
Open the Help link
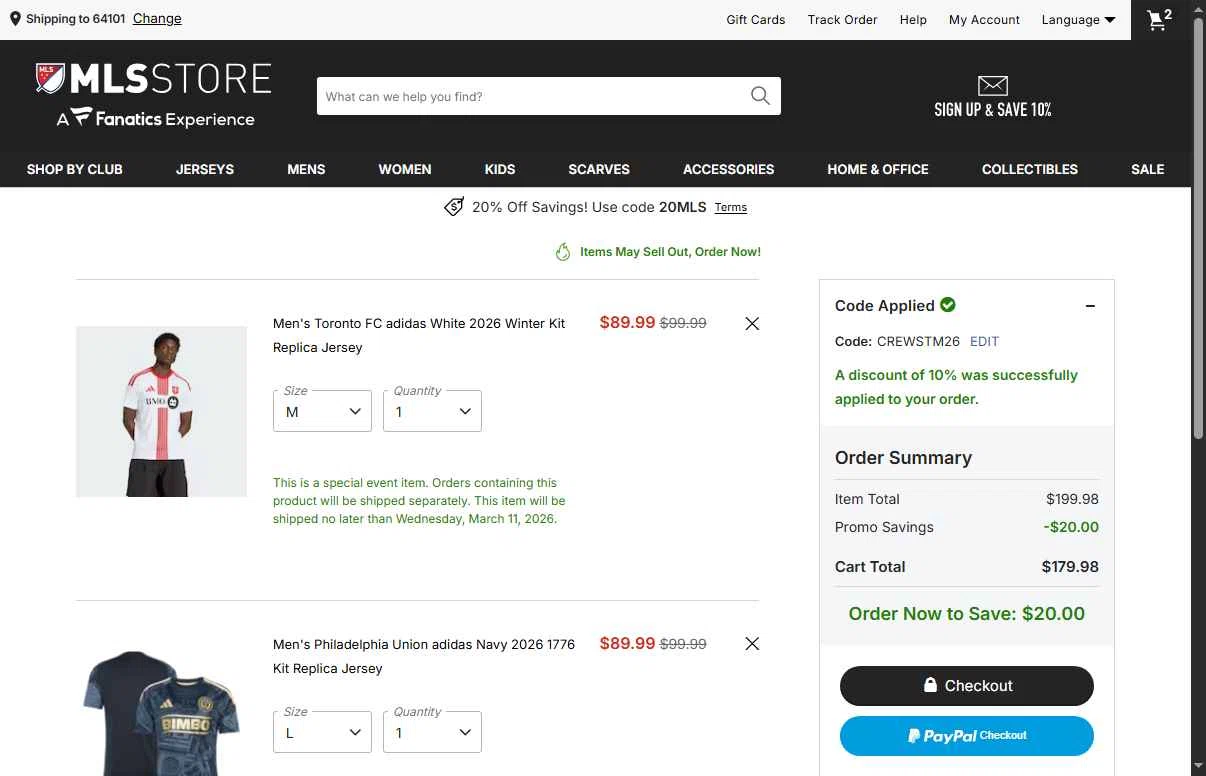[x=913, y=19]
